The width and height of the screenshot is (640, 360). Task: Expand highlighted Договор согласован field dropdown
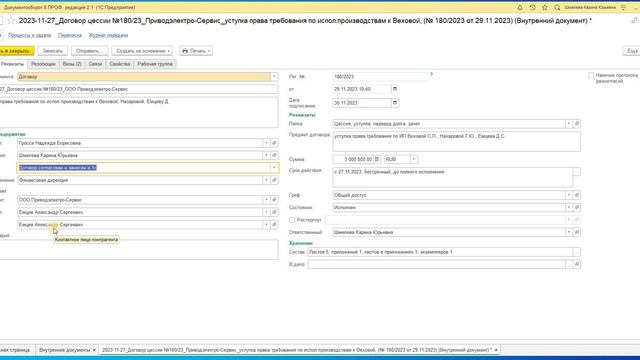(x=274, y=168)
